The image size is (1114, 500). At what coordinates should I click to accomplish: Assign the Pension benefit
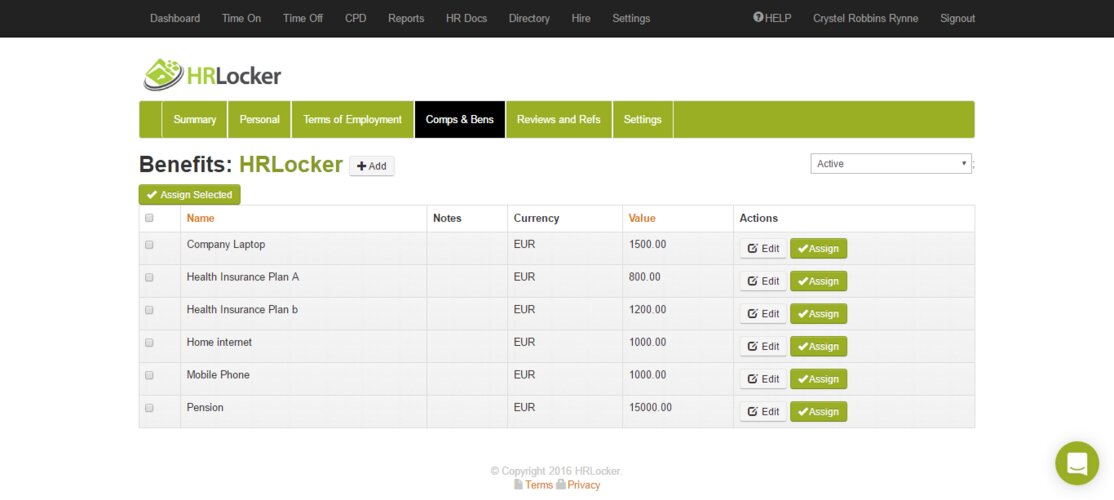point(818,412)
